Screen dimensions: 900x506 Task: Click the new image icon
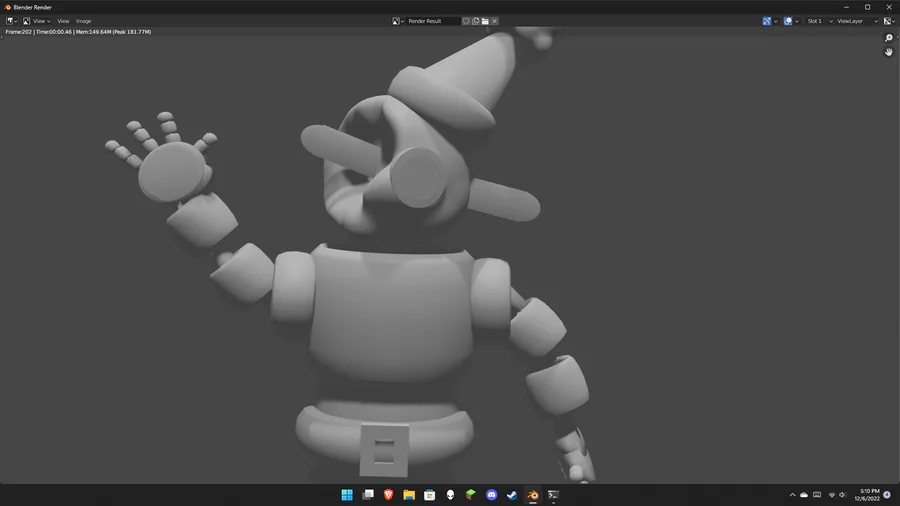(x=476, y=21)
